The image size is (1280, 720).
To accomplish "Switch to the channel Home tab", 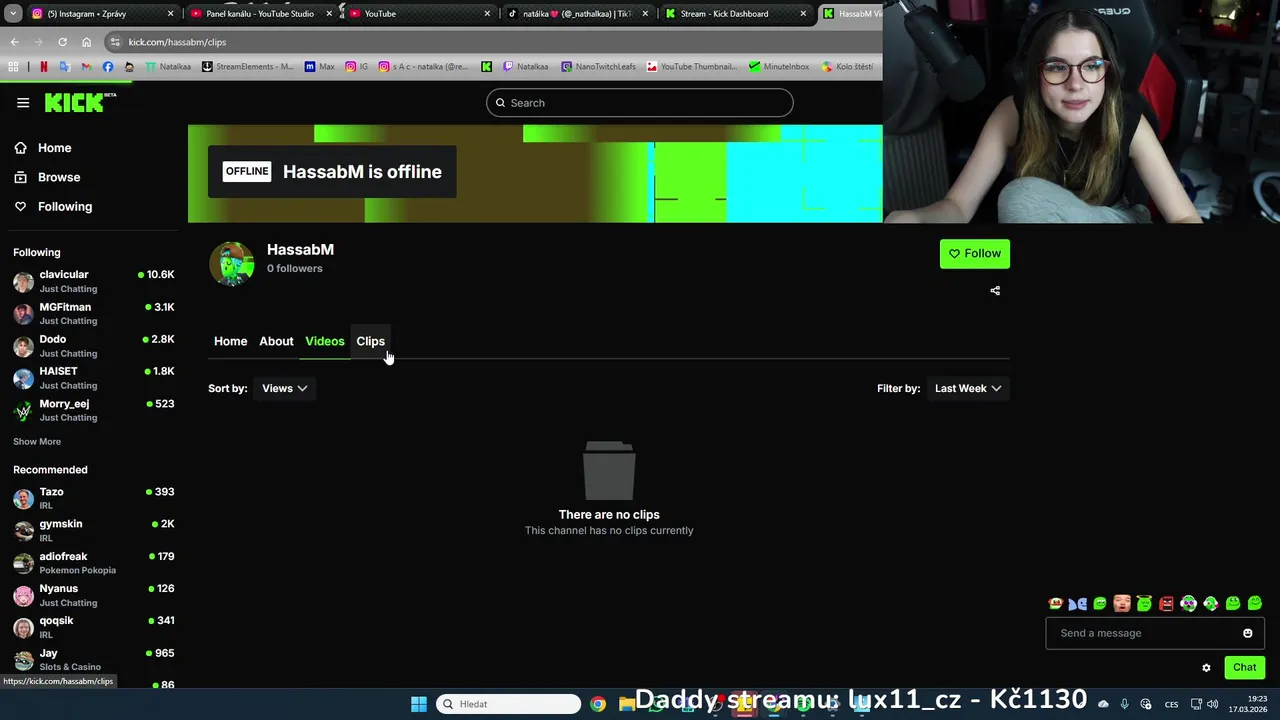I will (x=230, y=341).
